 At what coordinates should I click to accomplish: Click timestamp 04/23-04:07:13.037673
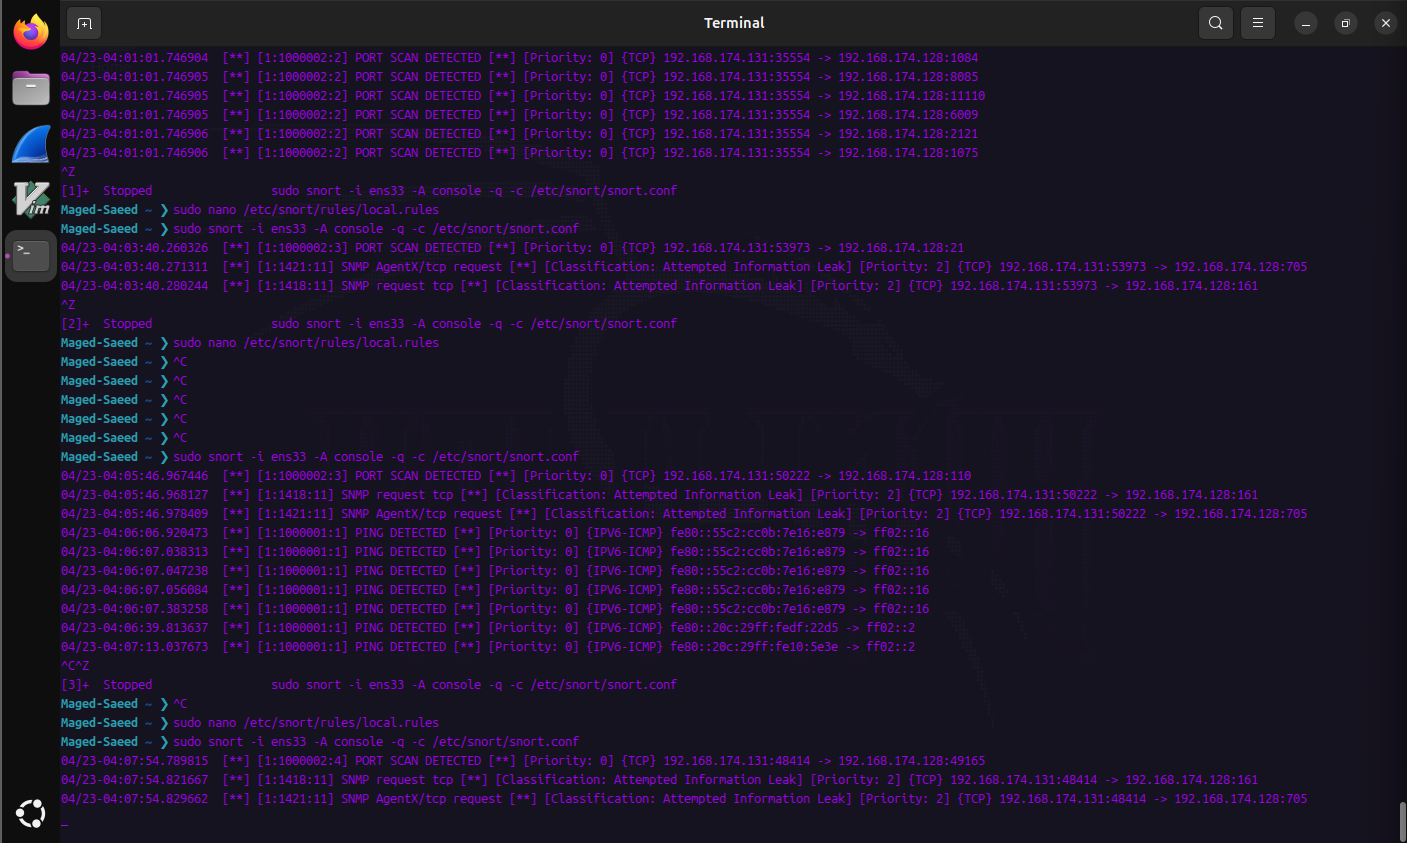click(135, 647)
